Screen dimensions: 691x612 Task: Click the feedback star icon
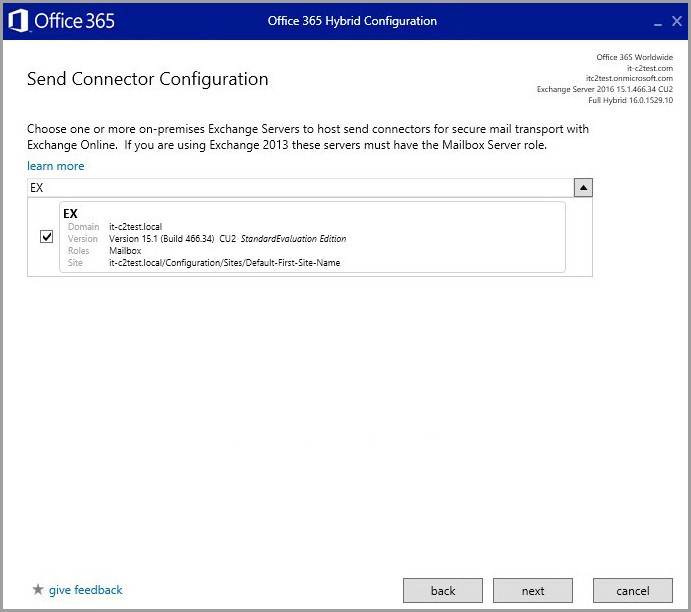point(38,589)
